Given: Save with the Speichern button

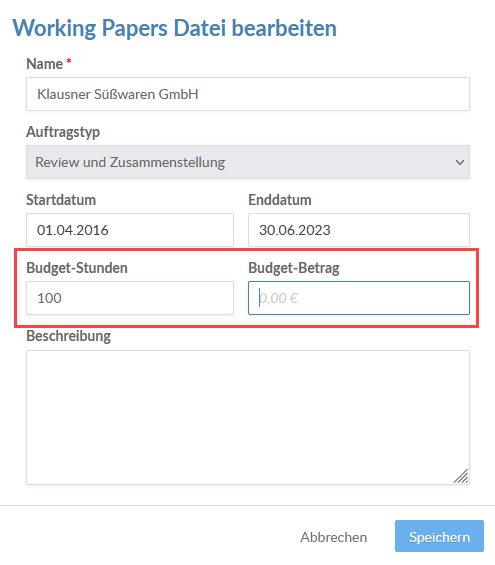Looking at the screenshot, I should pyautogui.click(x=439, y=536).
